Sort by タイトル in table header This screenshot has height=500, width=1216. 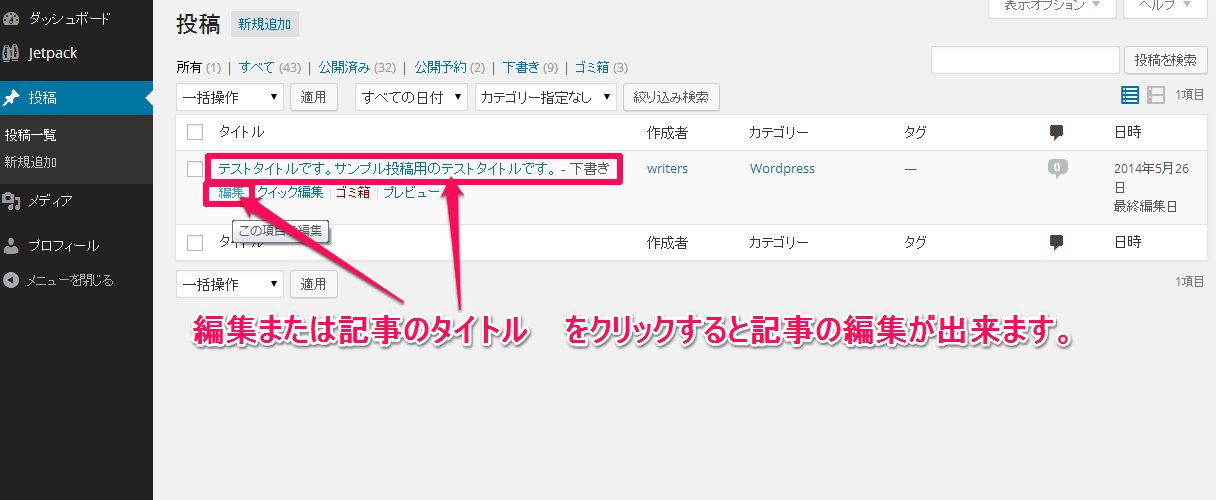241,132
